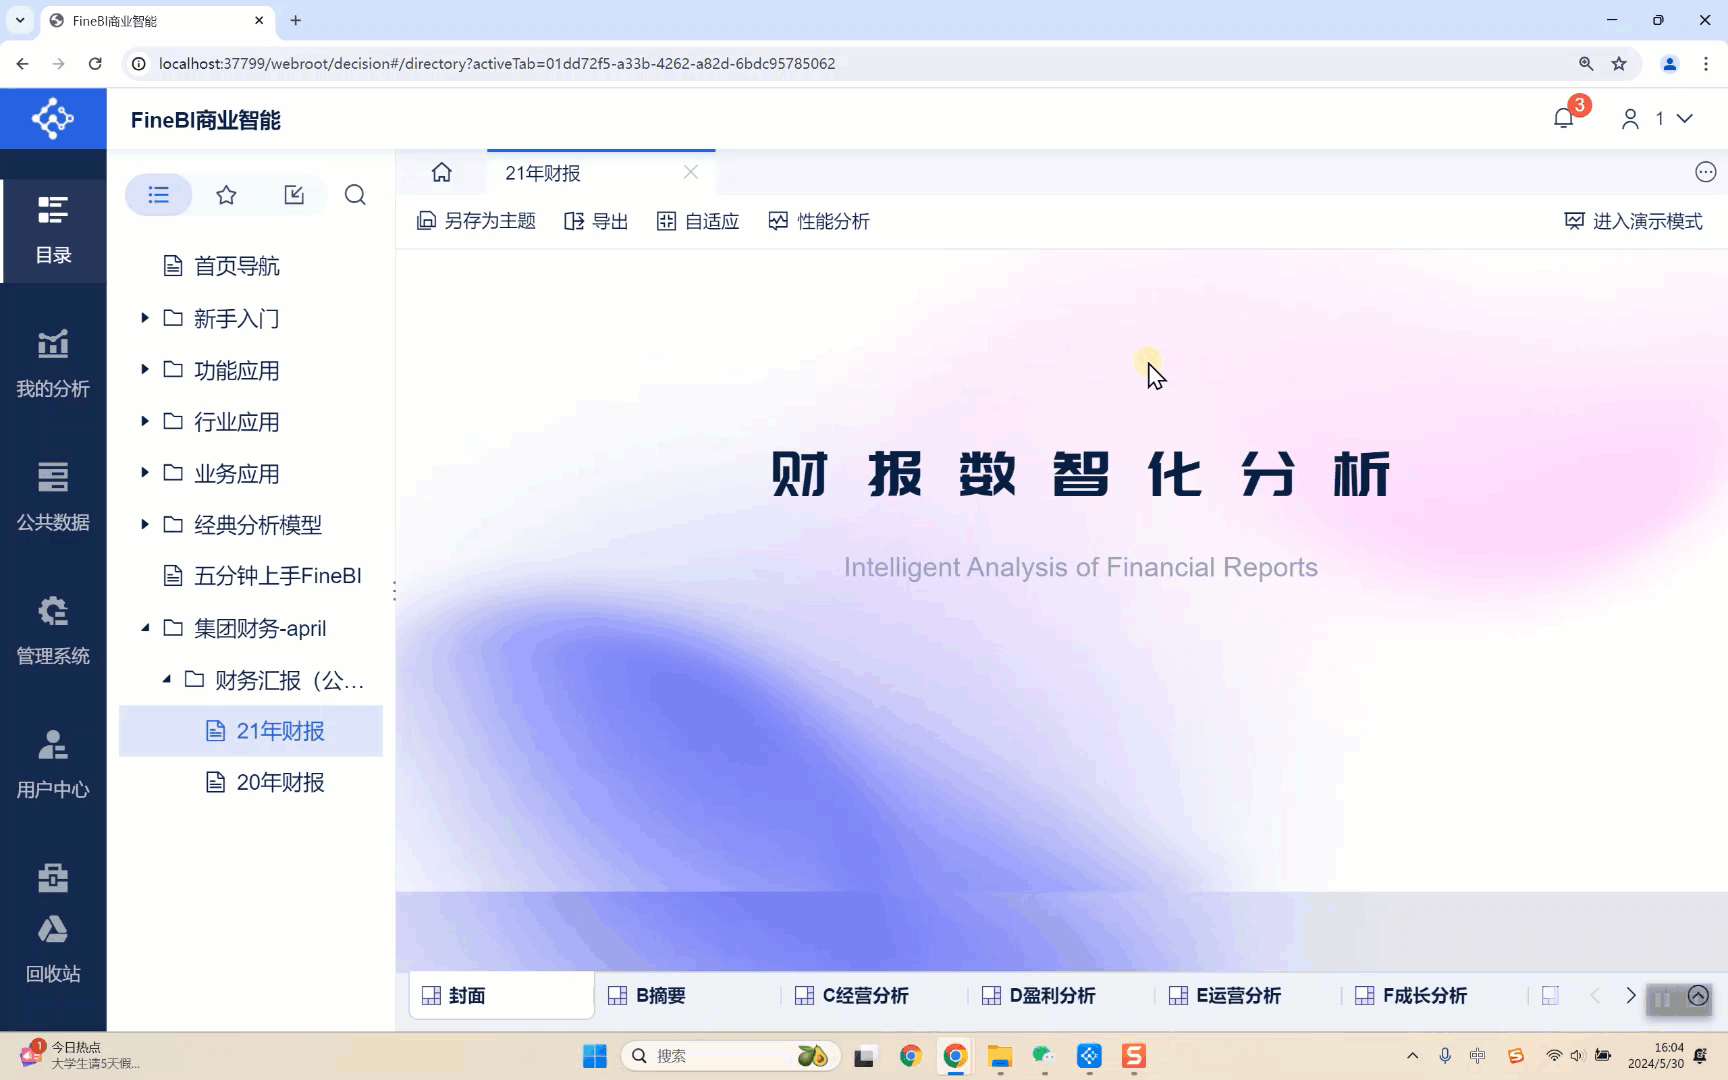Click the search icon in the directory panel

(x=355, y=195)
